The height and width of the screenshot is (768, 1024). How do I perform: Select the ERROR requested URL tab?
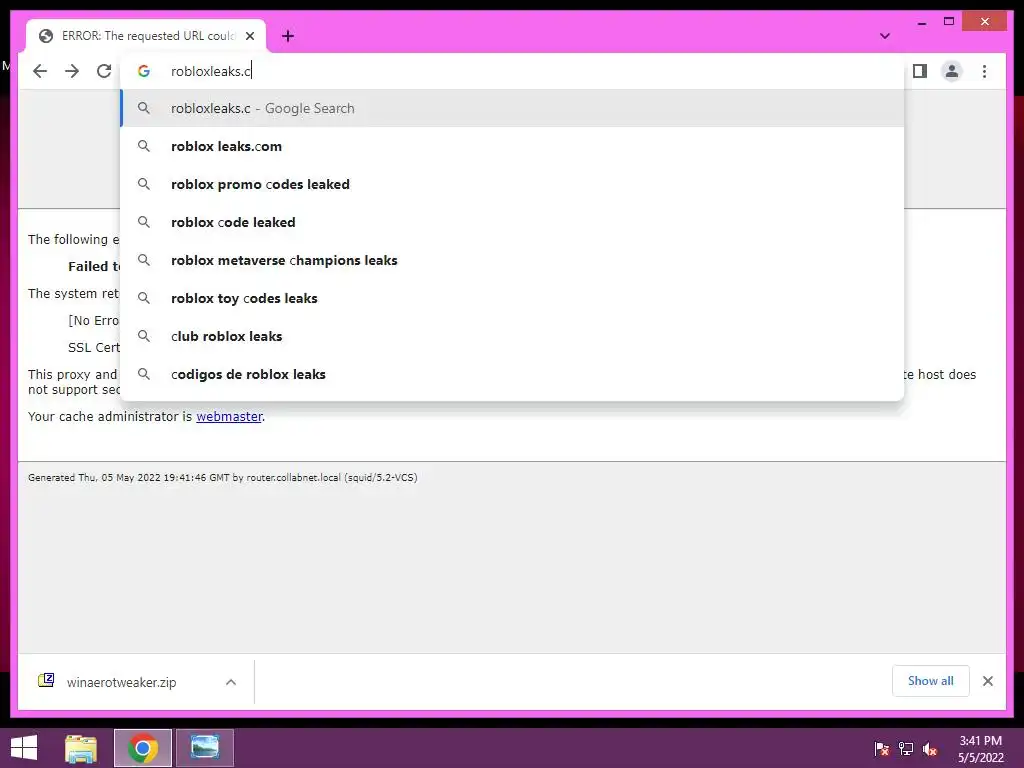pyautogui.click(x=146, y=36)
